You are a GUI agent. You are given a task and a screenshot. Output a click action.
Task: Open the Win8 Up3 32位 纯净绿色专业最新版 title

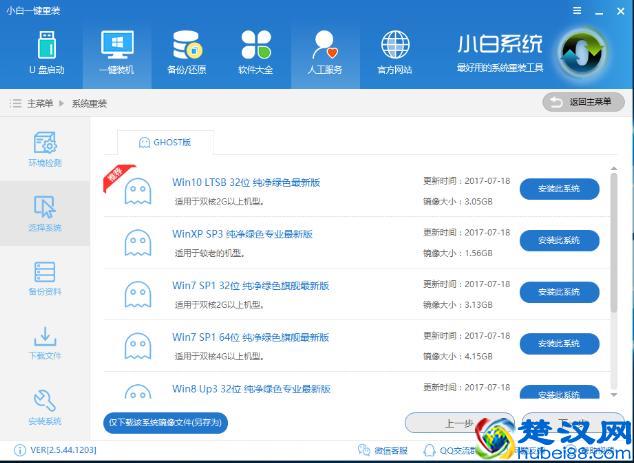tap(251, 389)
